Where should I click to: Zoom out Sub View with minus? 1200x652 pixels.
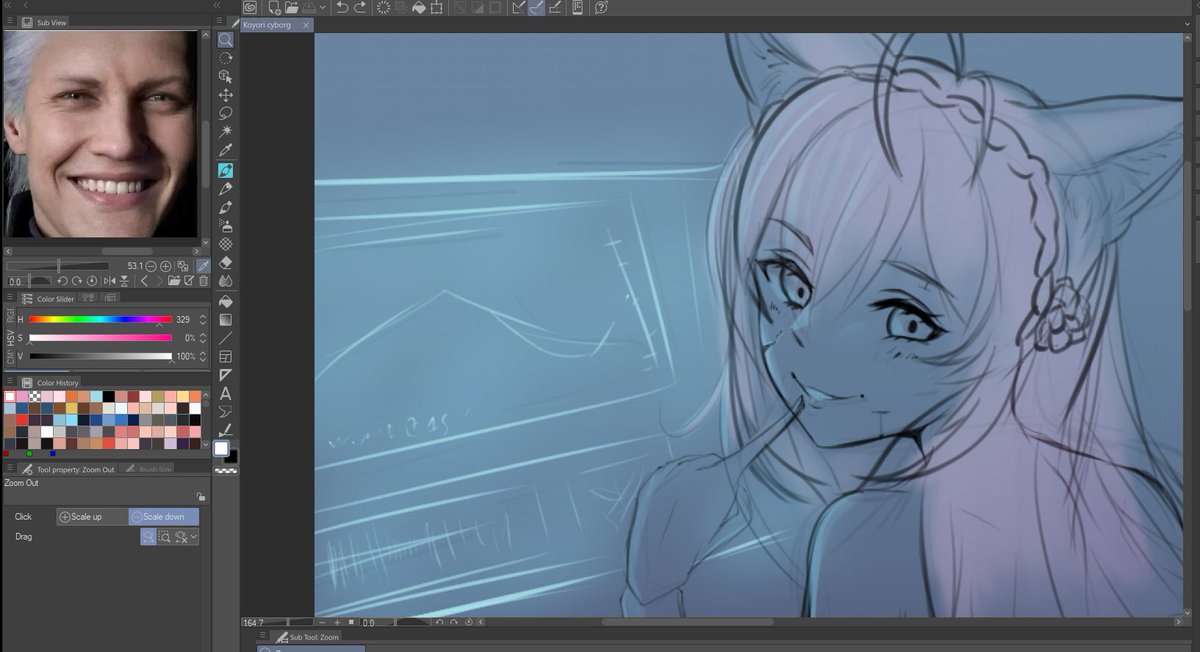[151, 267]
